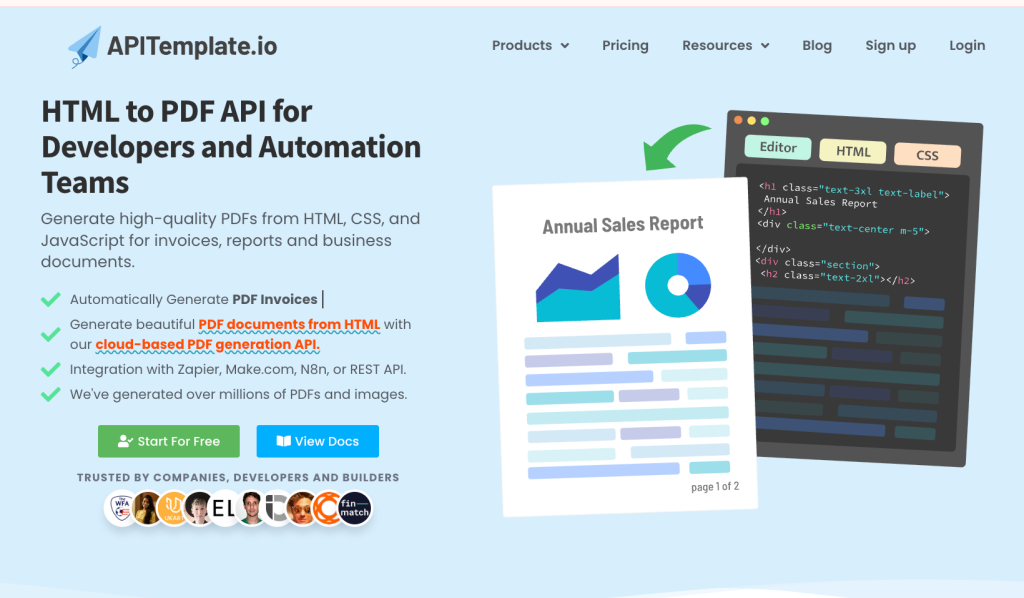Switch to the HTML tab in code editor
The width and height of the screenshot is (1024, 598).
[853, 151]
